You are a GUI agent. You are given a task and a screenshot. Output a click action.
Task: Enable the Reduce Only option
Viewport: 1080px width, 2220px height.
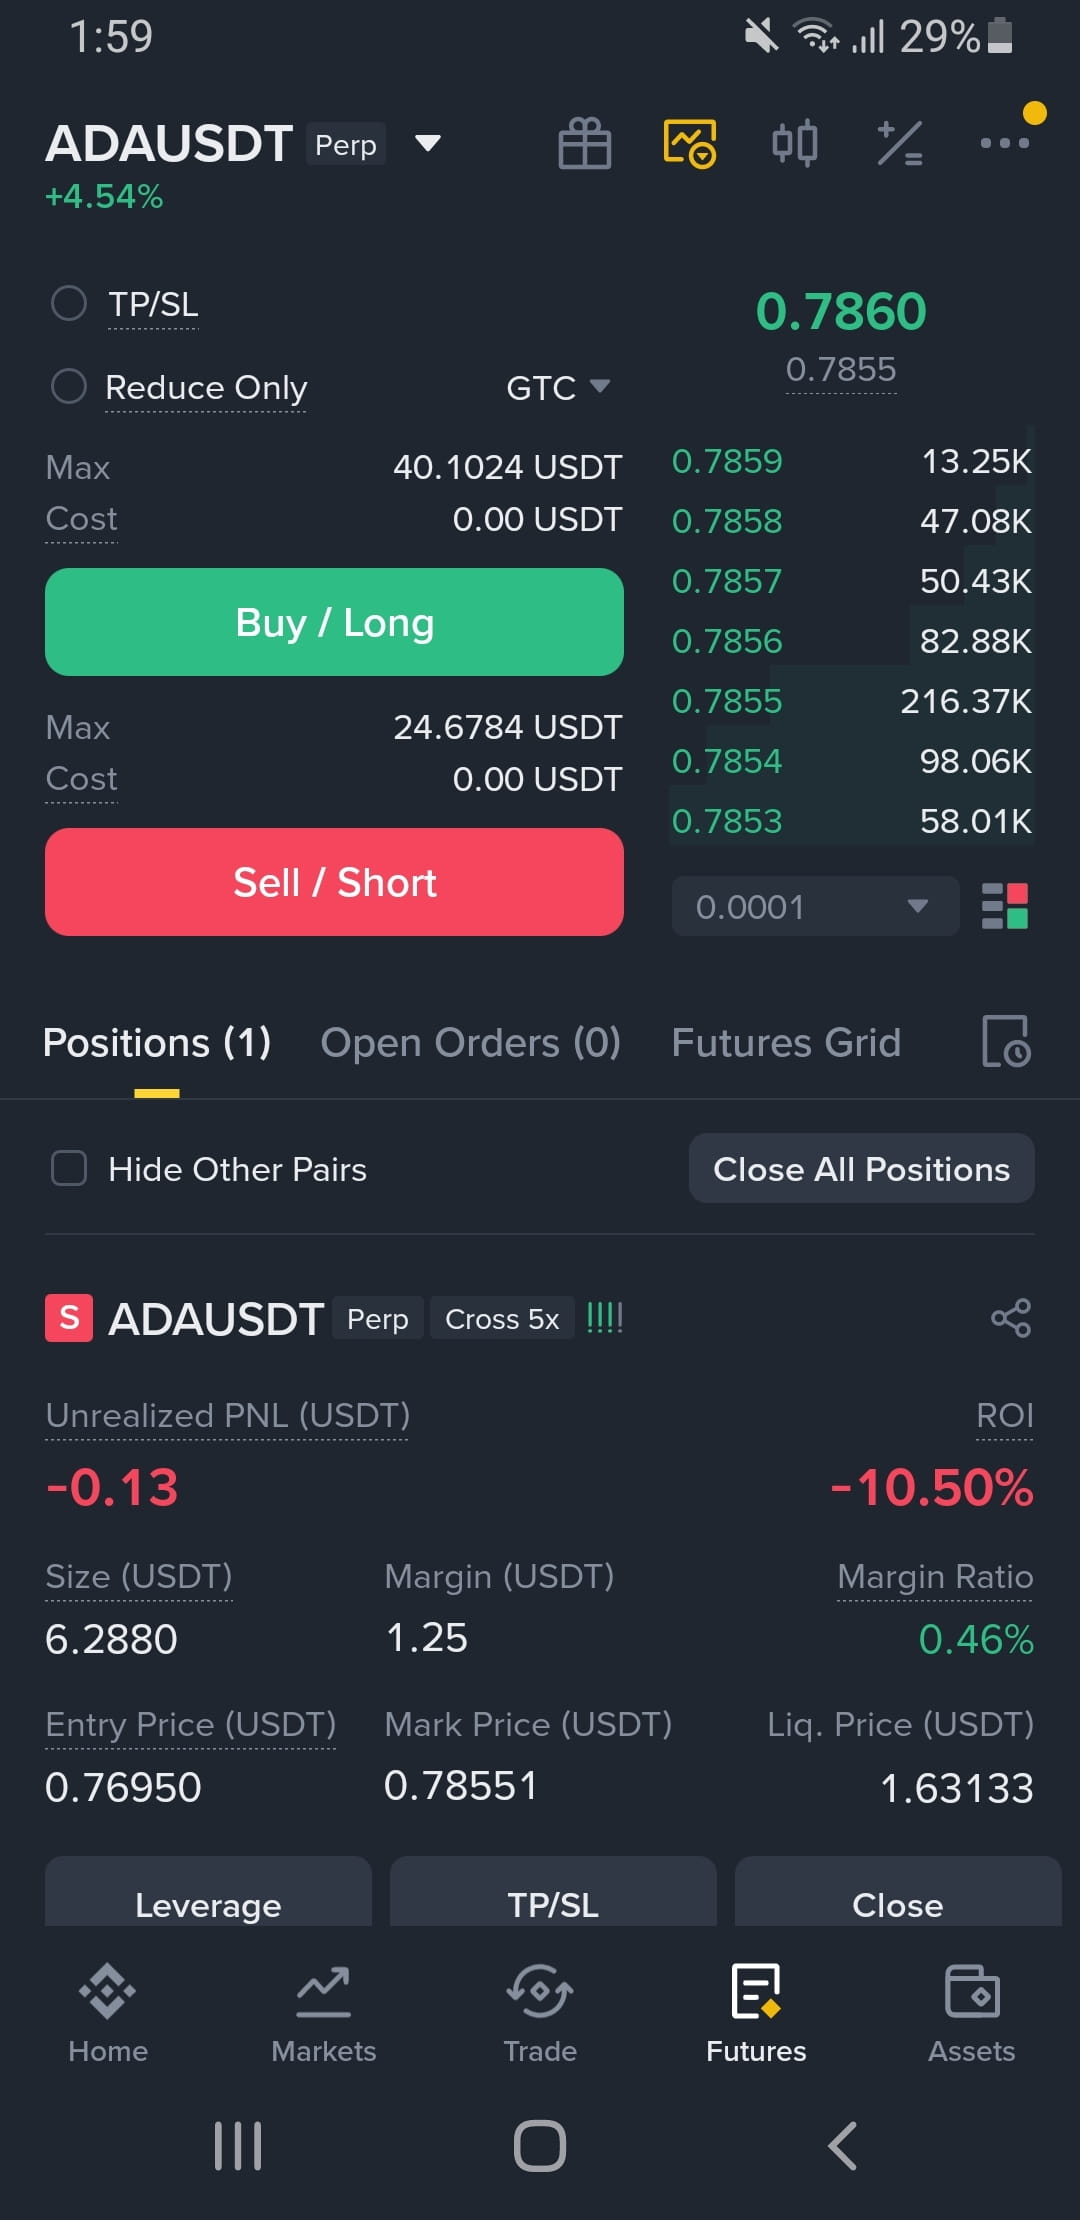69,386
